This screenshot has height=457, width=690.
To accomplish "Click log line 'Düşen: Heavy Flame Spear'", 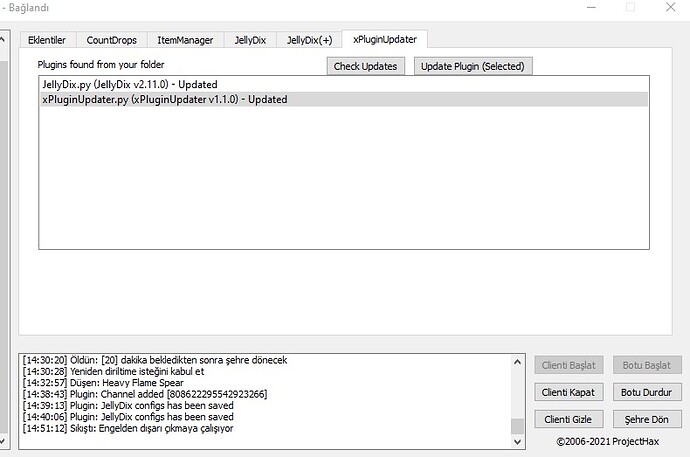I will point(103,383).
